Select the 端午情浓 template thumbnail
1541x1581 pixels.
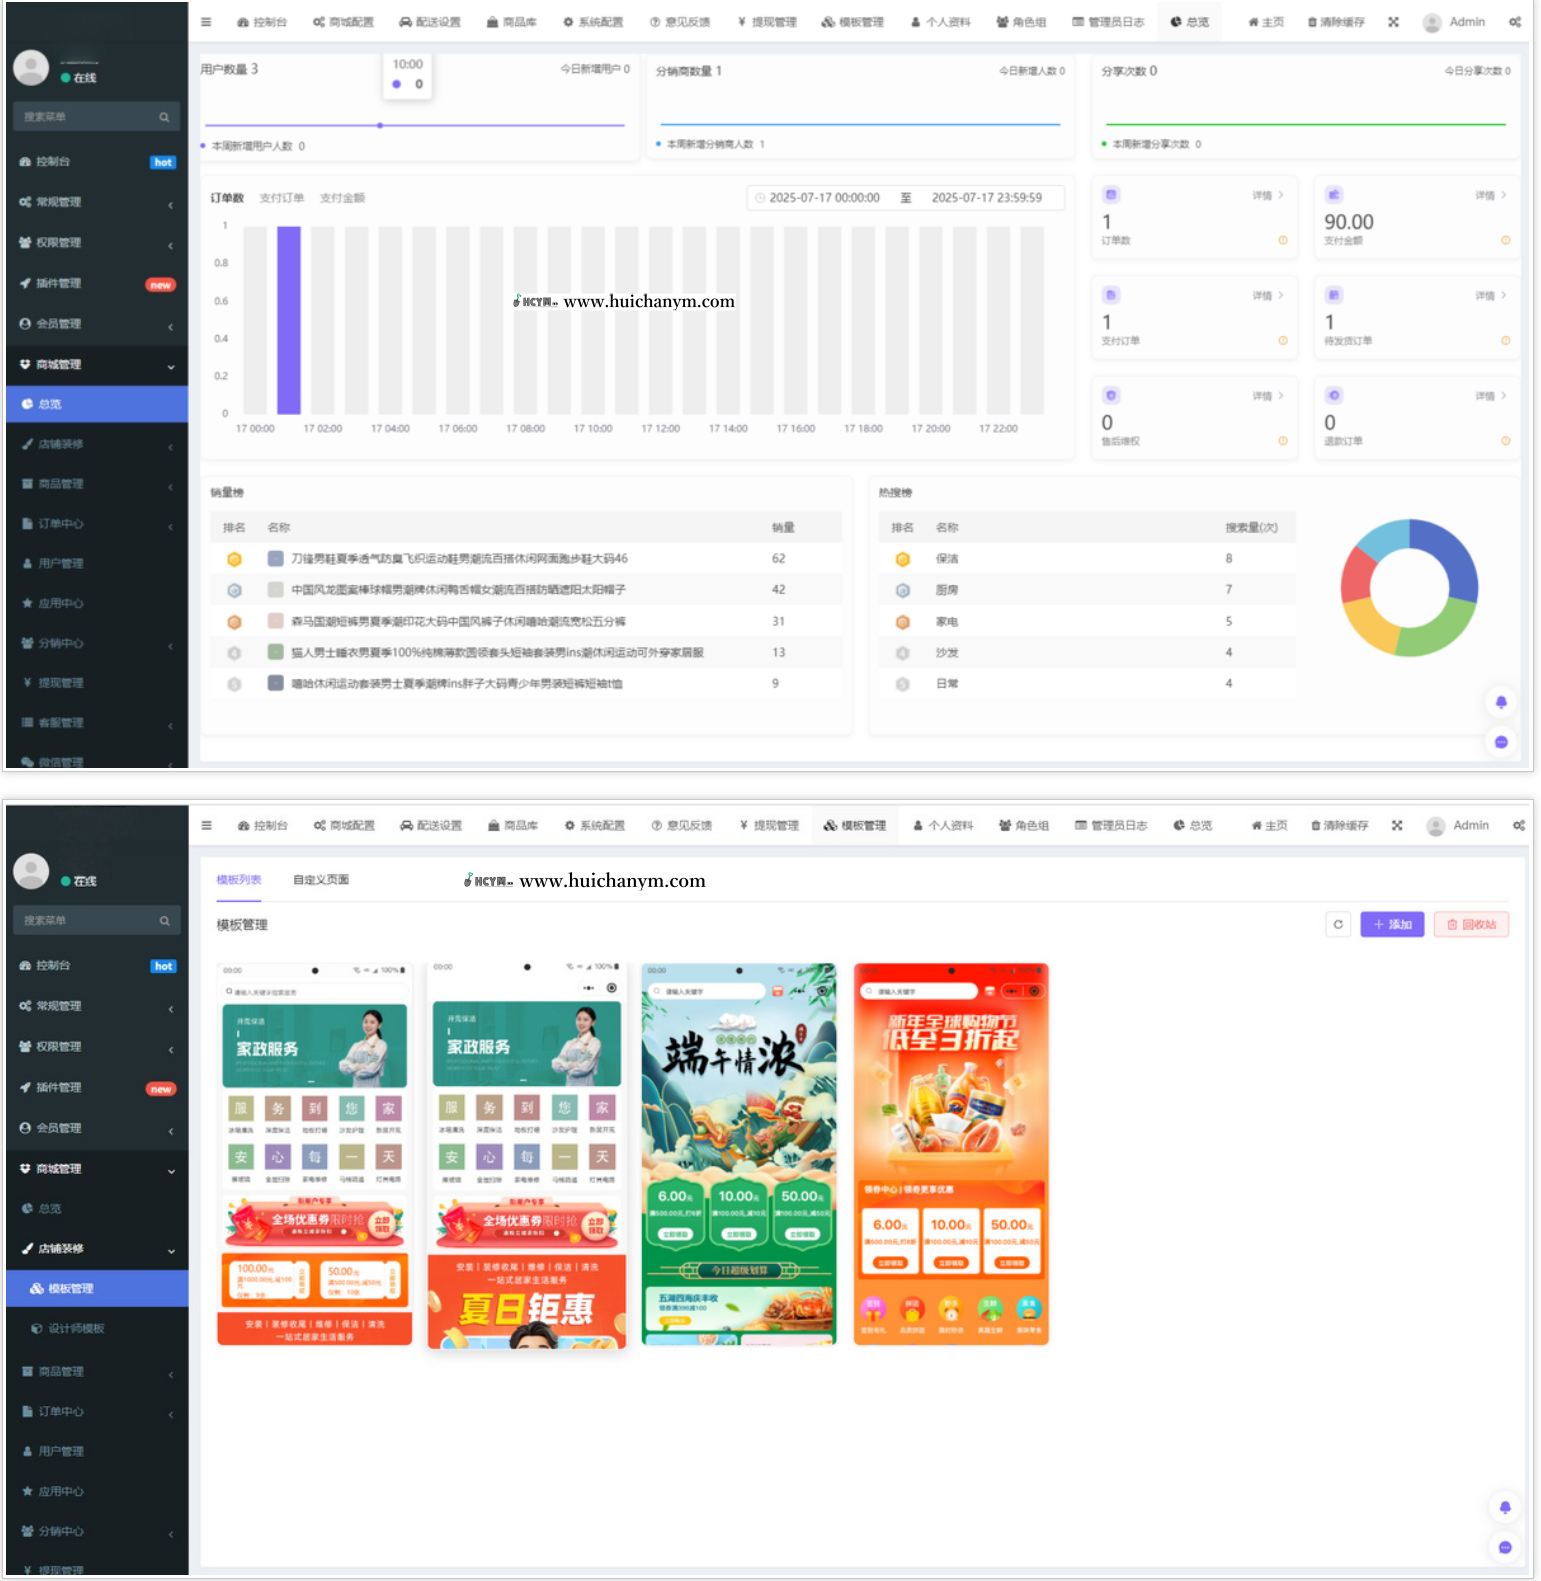738,1154
